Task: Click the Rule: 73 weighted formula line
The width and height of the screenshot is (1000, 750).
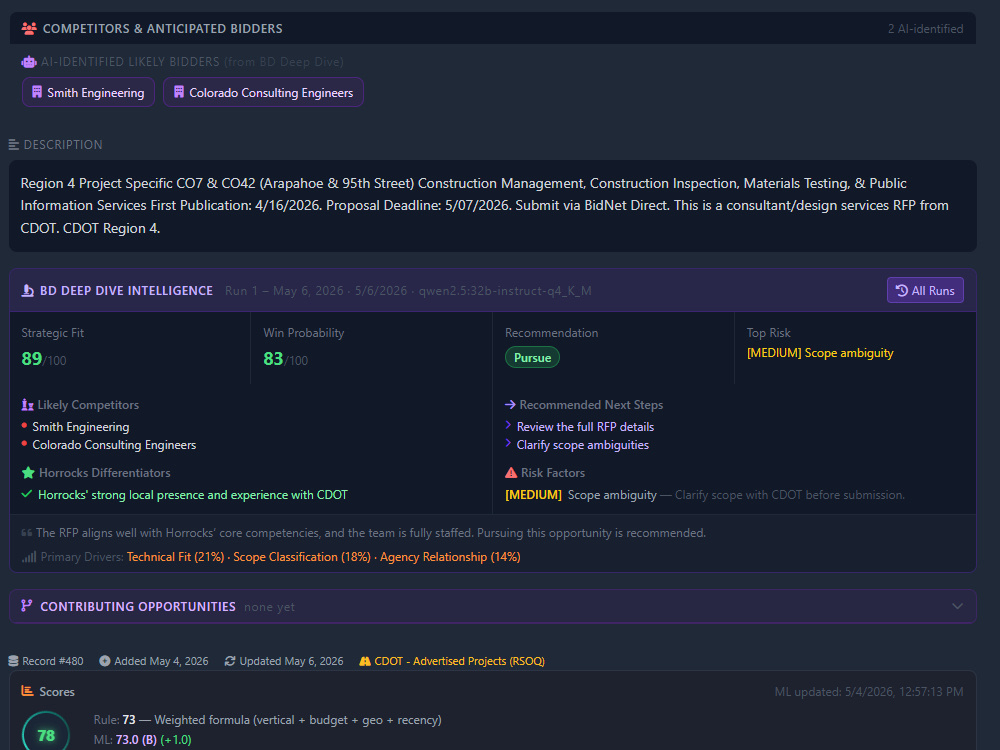Action: point(267,720)
